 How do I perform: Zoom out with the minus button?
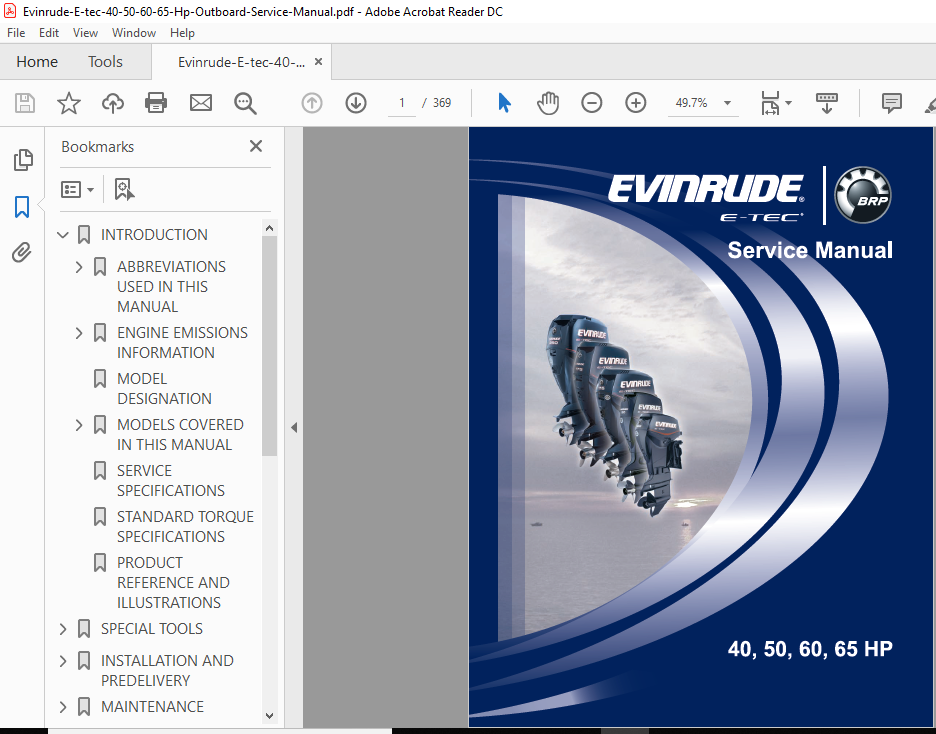(592, 103)
